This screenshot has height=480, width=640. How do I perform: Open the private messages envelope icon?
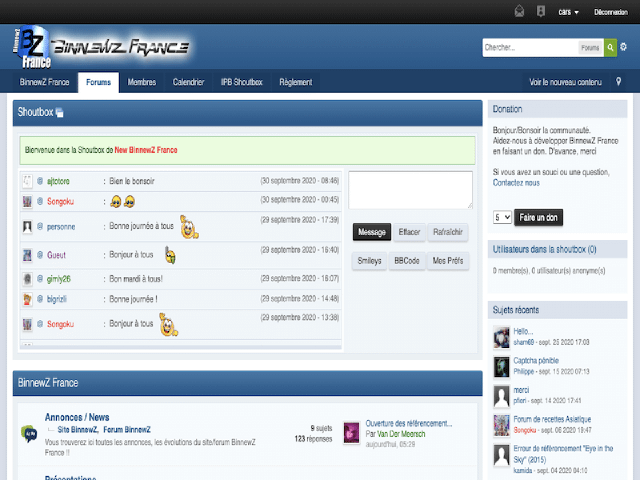[x=519, y=11]
